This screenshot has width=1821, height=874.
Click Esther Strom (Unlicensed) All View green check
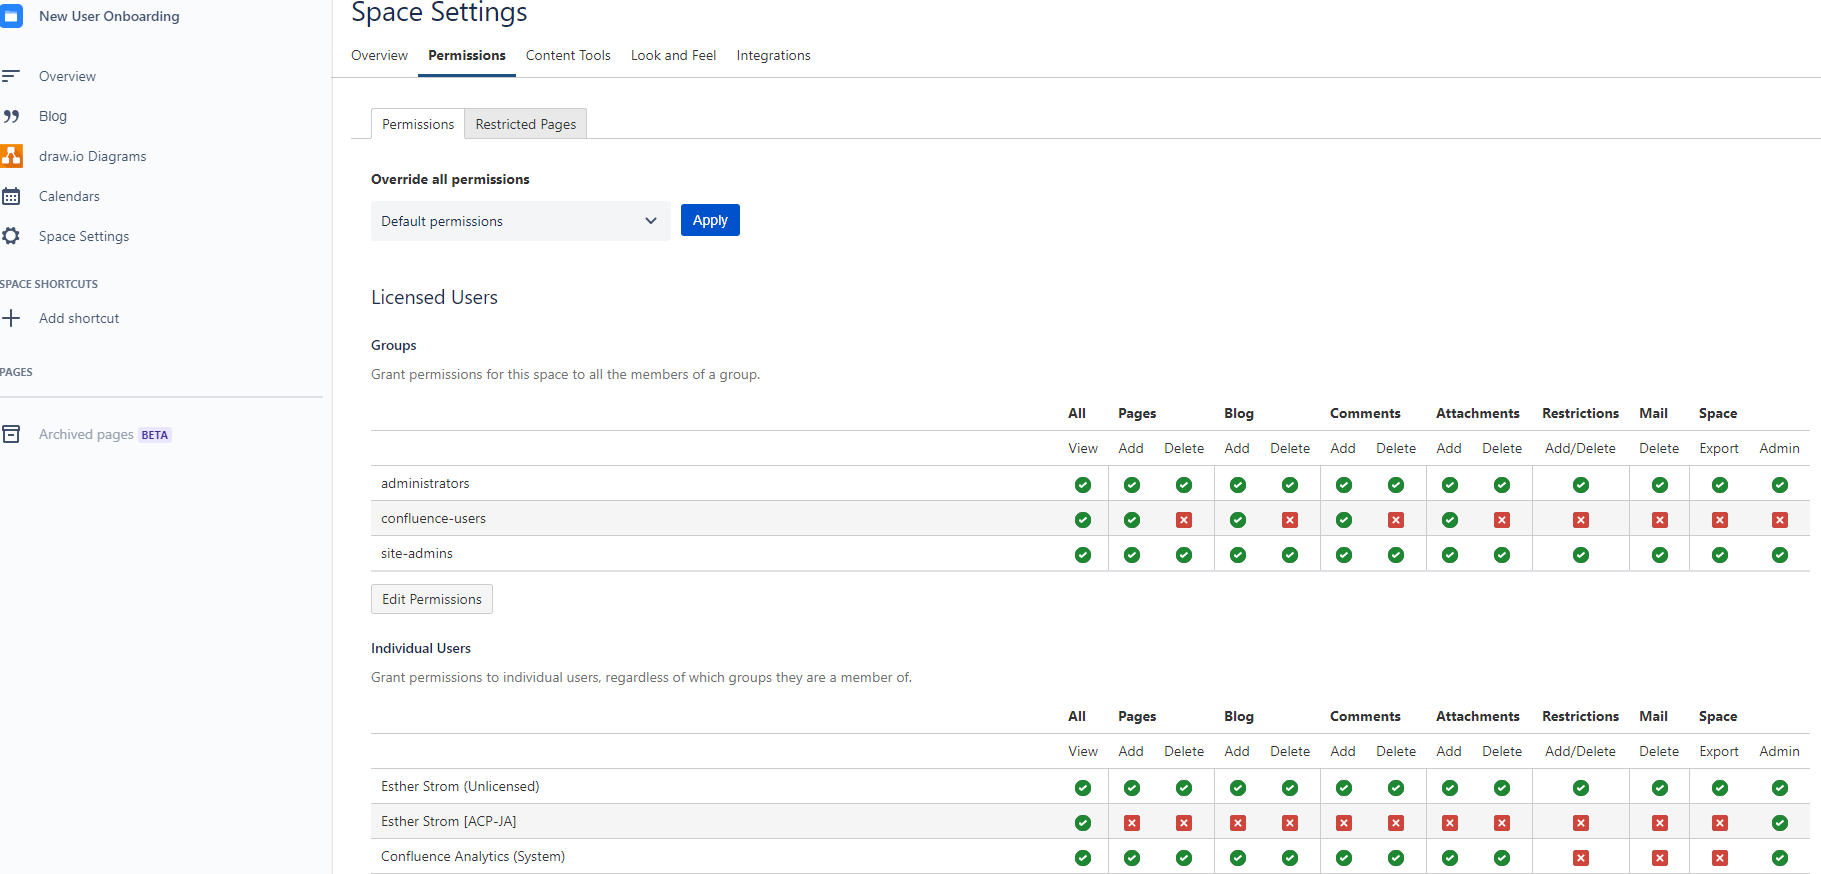(1083, 788)
